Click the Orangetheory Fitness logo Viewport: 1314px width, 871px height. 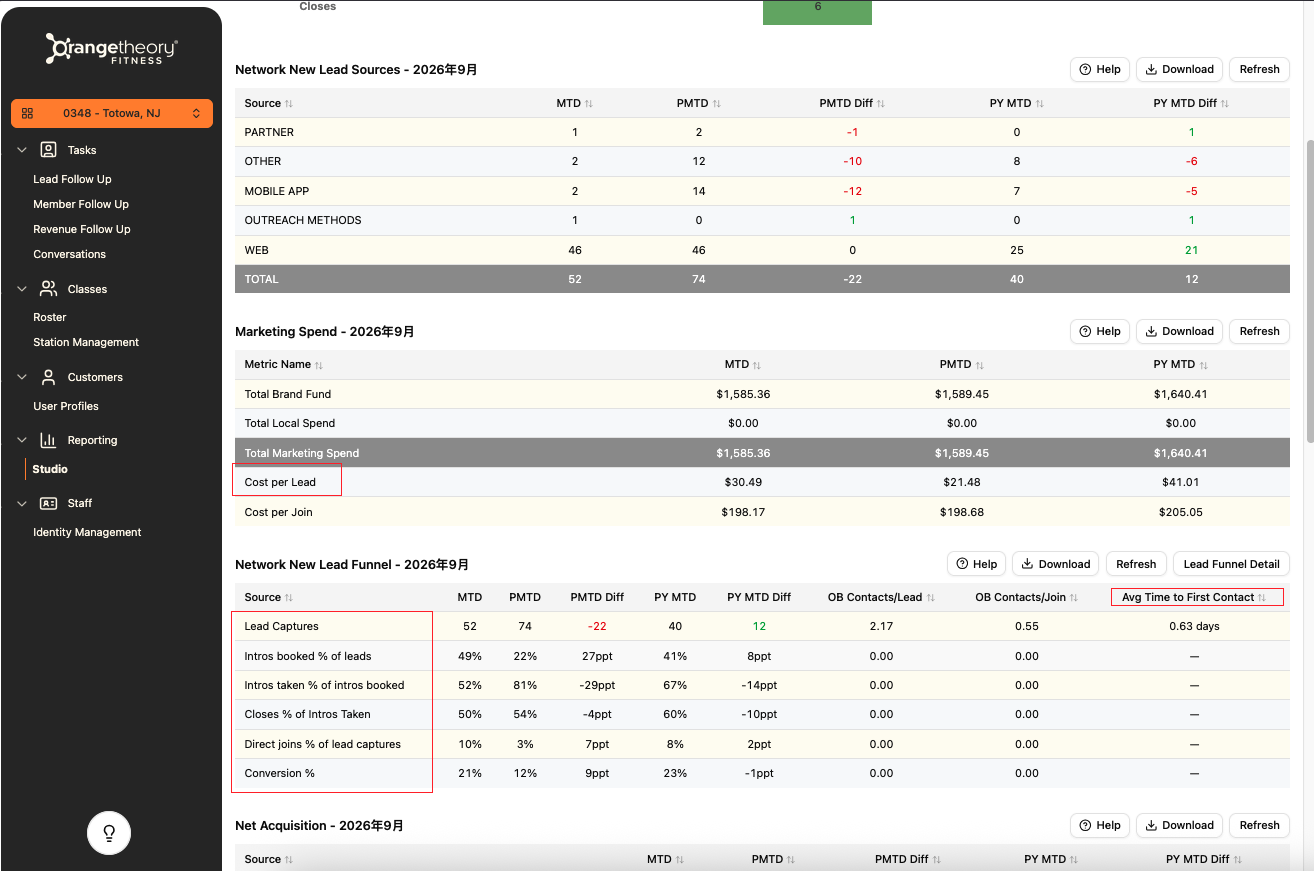[111, 49]
